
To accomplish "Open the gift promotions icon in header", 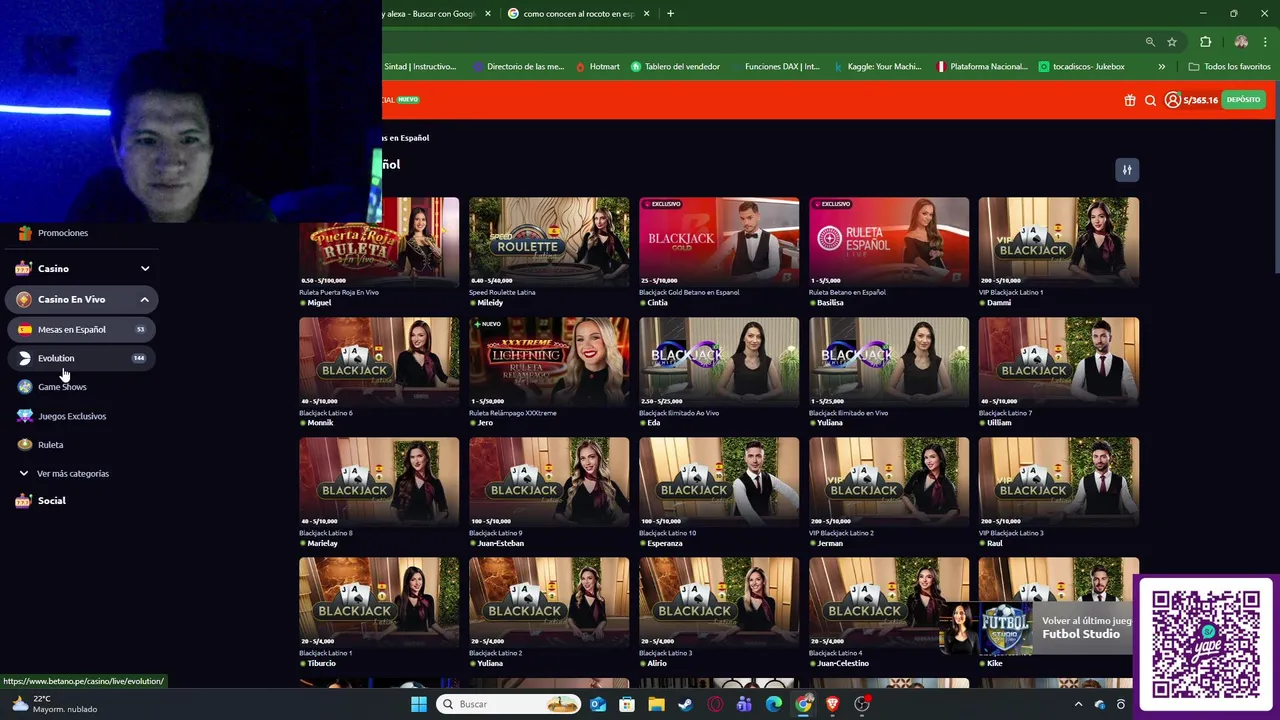I will 1130,100.
